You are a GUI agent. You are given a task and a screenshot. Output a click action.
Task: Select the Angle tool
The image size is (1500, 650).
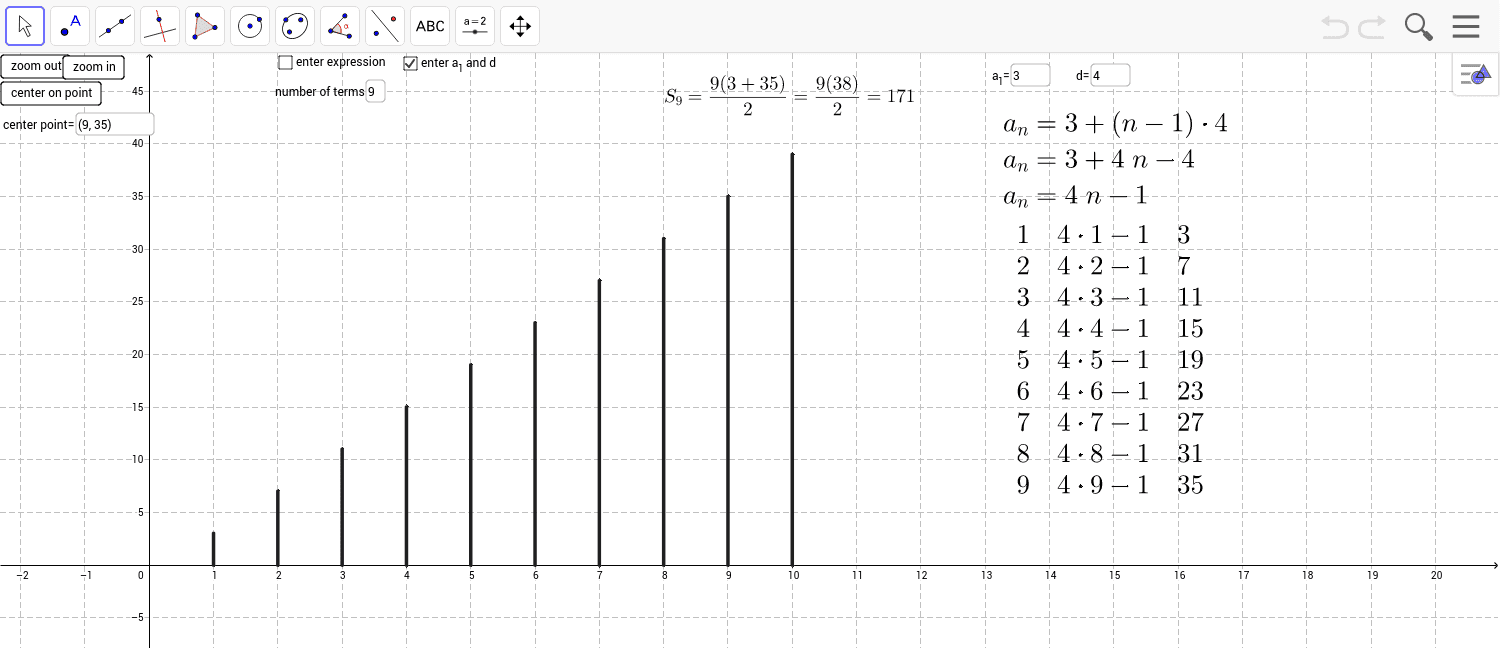340,26
